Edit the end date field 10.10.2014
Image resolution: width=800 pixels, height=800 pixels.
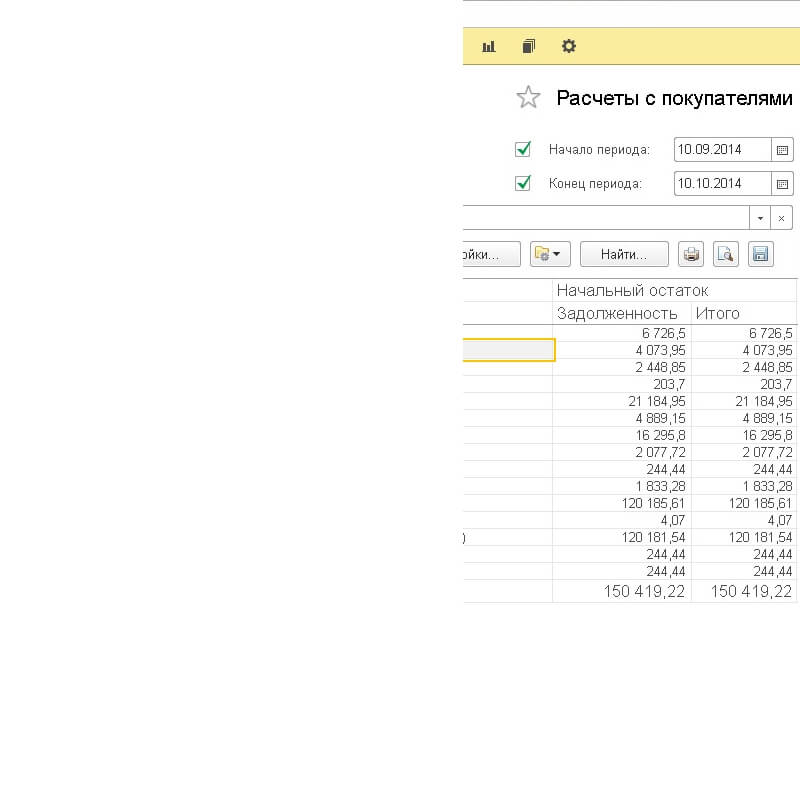[722, 184]
